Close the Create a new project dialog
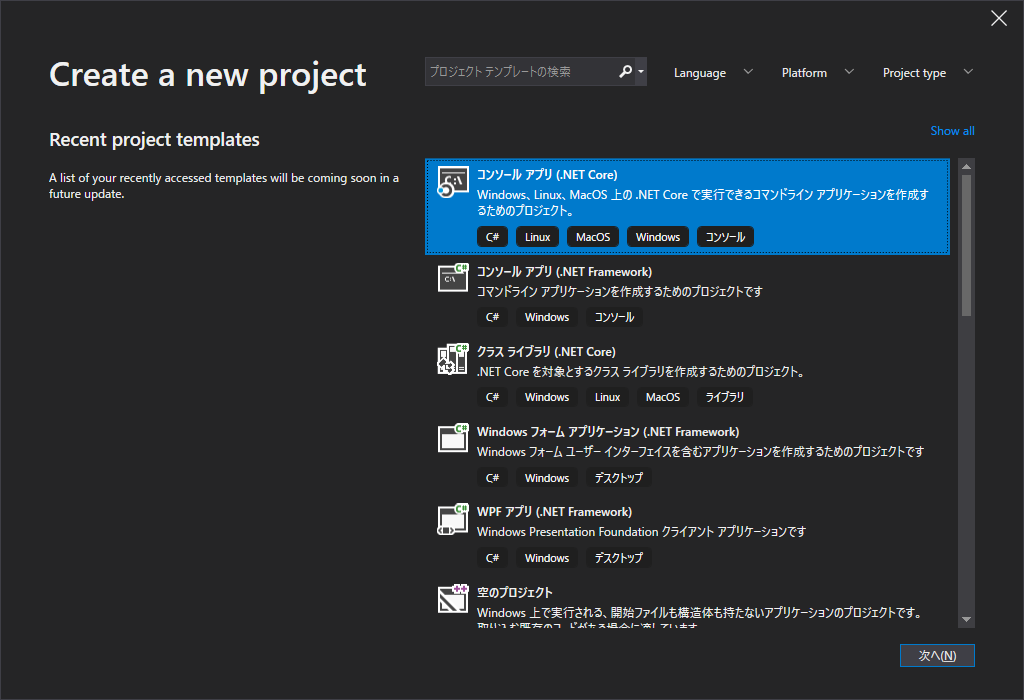1024x700 pixels. tap(999, 18)
